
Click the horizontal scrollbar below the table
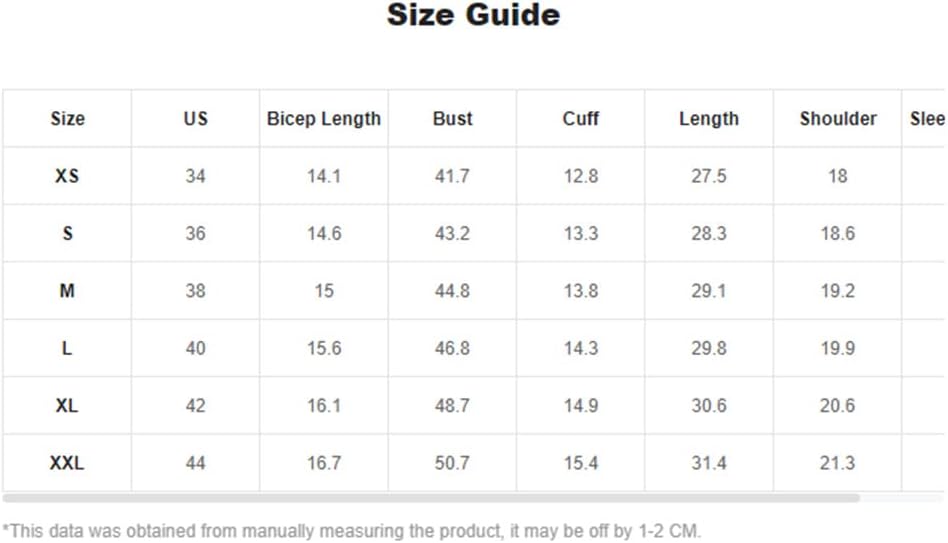click(431, 498)
